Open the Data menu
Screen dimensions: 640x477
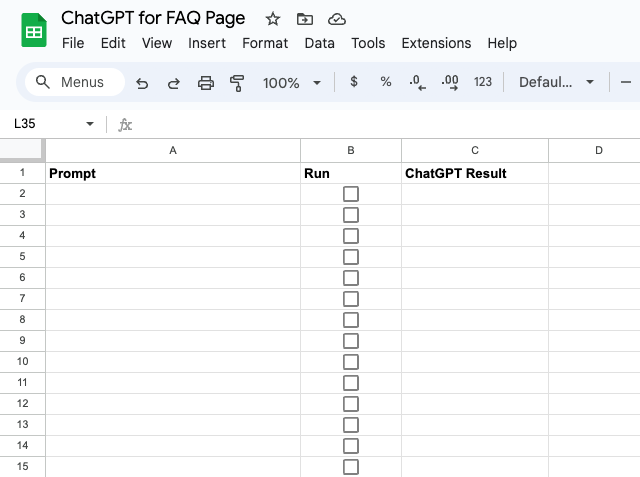coord(320,43)
